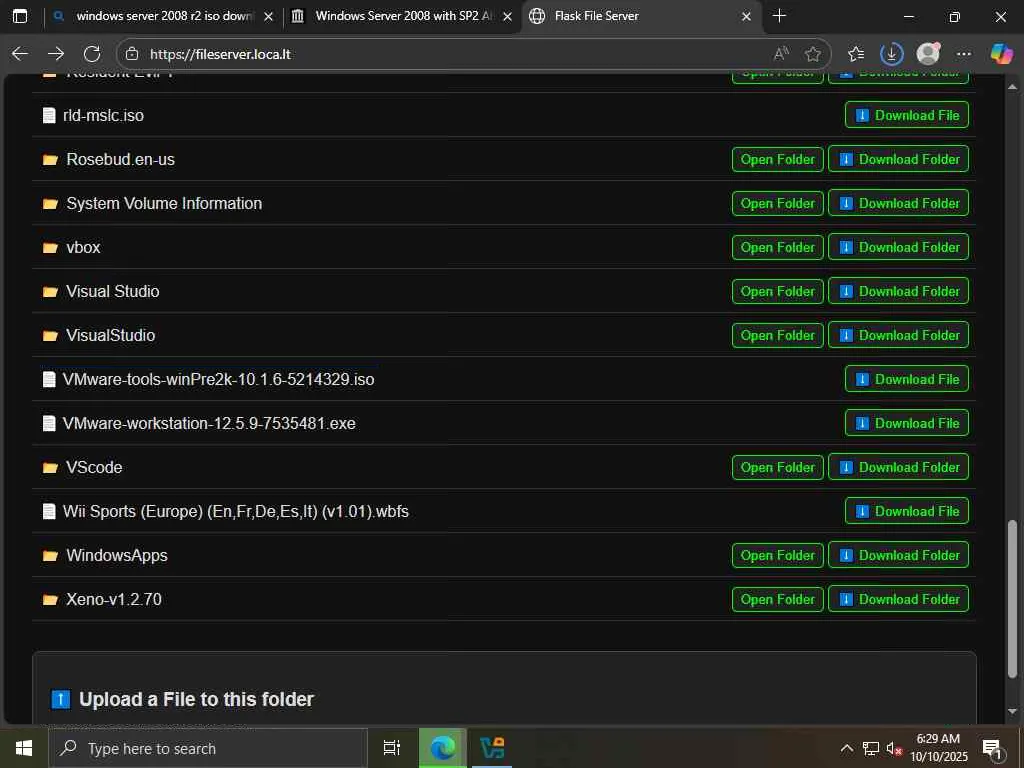Go back to the previous page
The width and height of the screenshot is (1024, 768).
[x=20, y=54]
